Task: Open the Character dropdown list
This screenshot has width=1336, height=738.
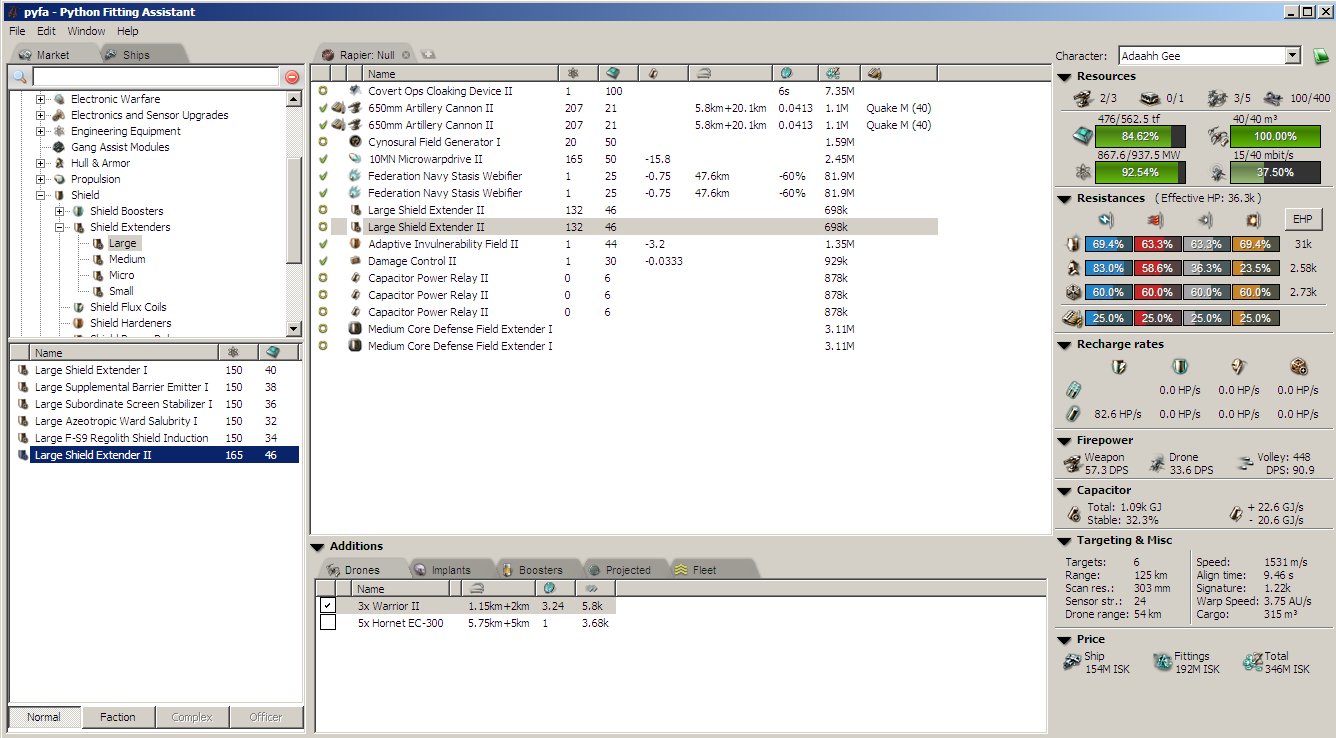Action: tap(1293, 56)
